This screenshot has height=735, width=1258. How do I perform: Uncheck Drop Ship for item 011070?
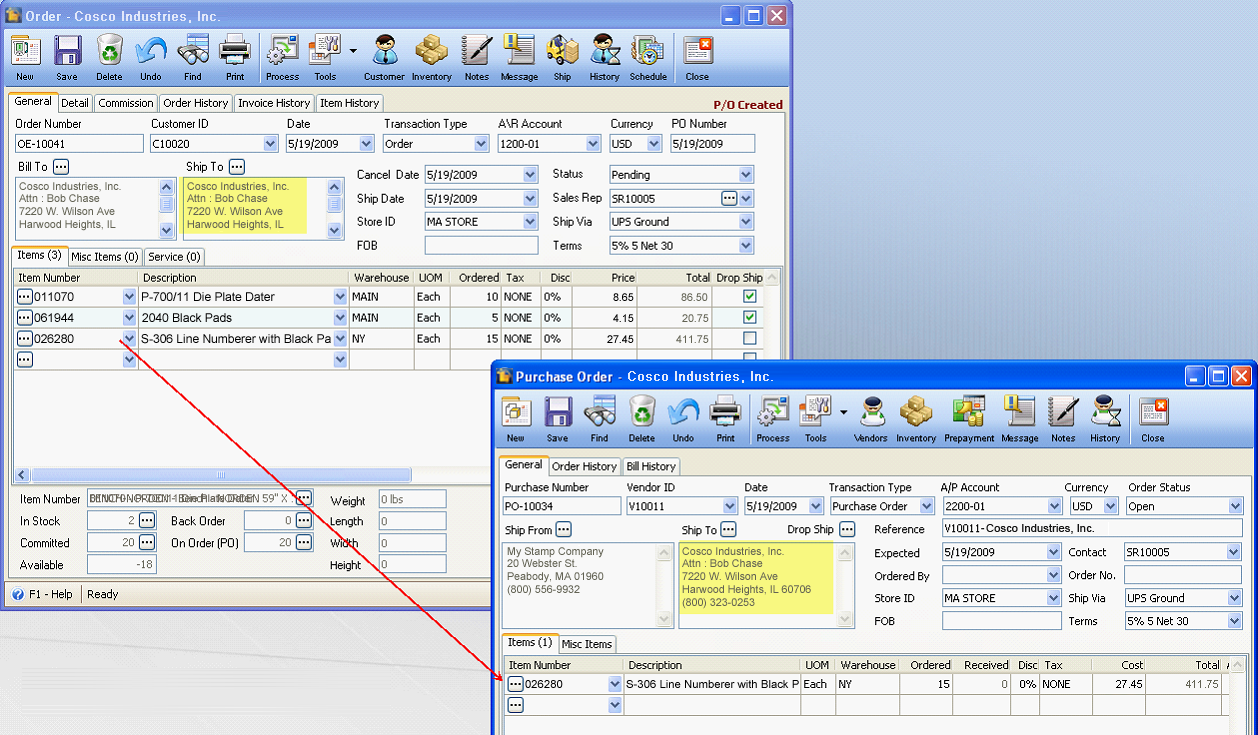click(750, 297)
